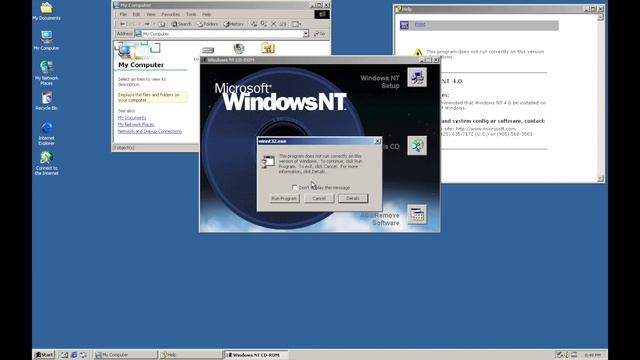Open Views dropdown arrow in toolbar

(300, 24)
